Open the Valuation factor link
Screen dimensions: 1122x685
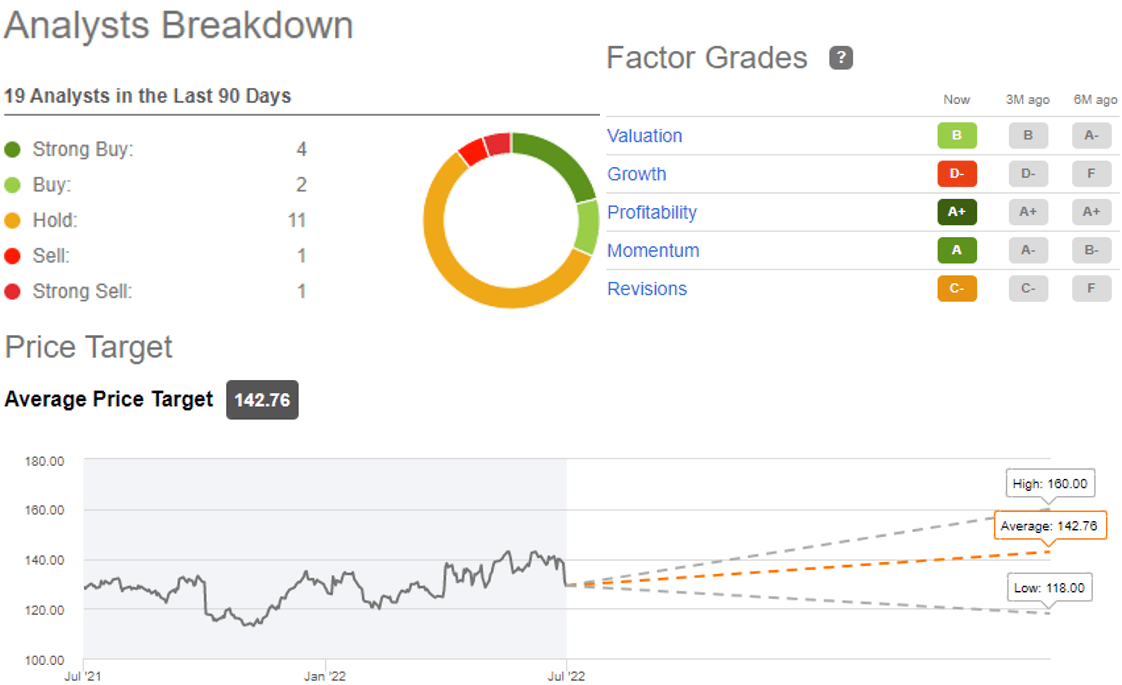(x=645, y=136)
